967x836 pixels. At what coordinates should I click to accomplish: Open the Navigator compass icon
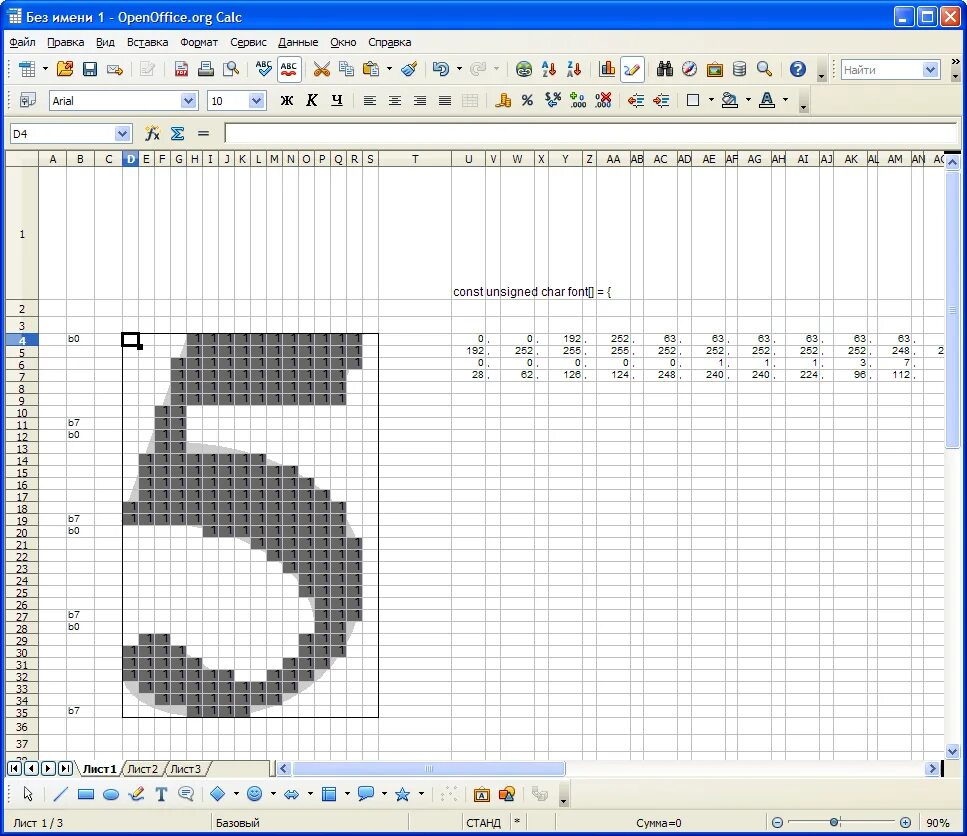689,69
